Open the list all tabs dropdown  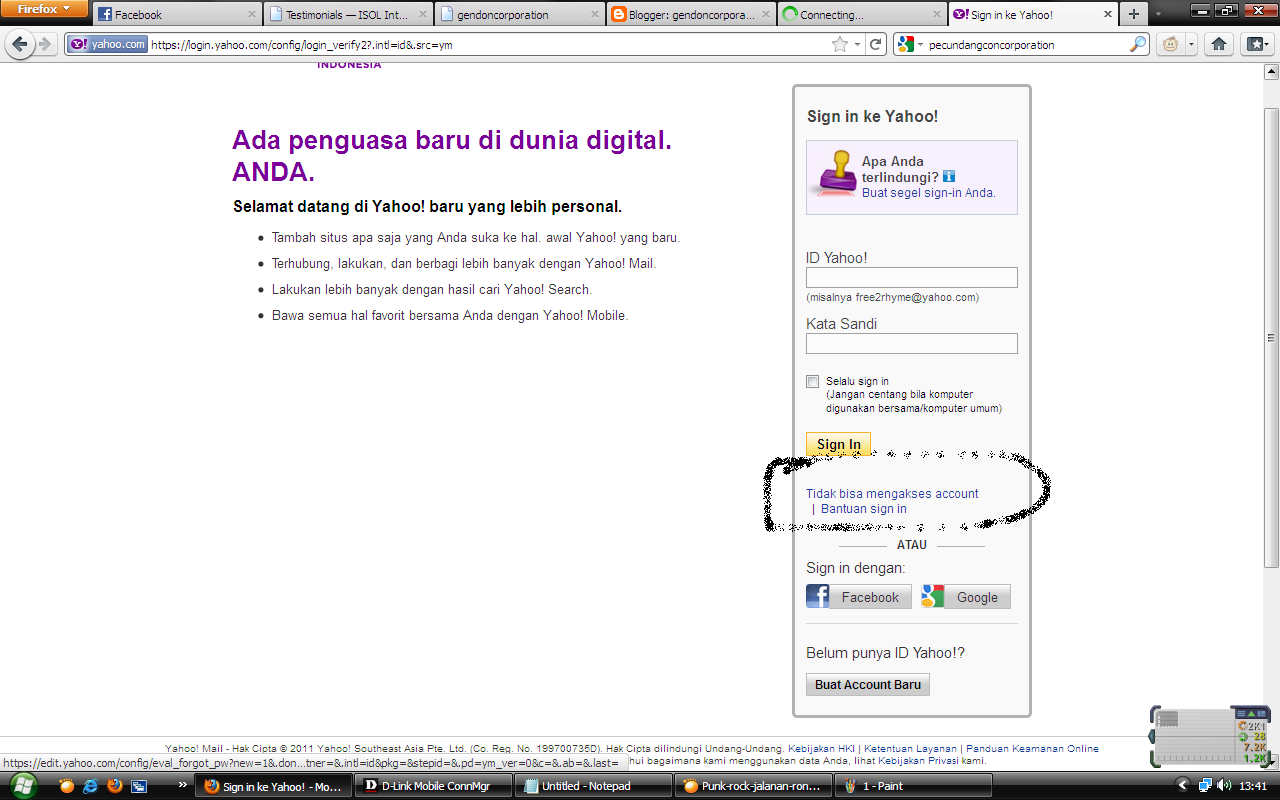(1157, 16)
